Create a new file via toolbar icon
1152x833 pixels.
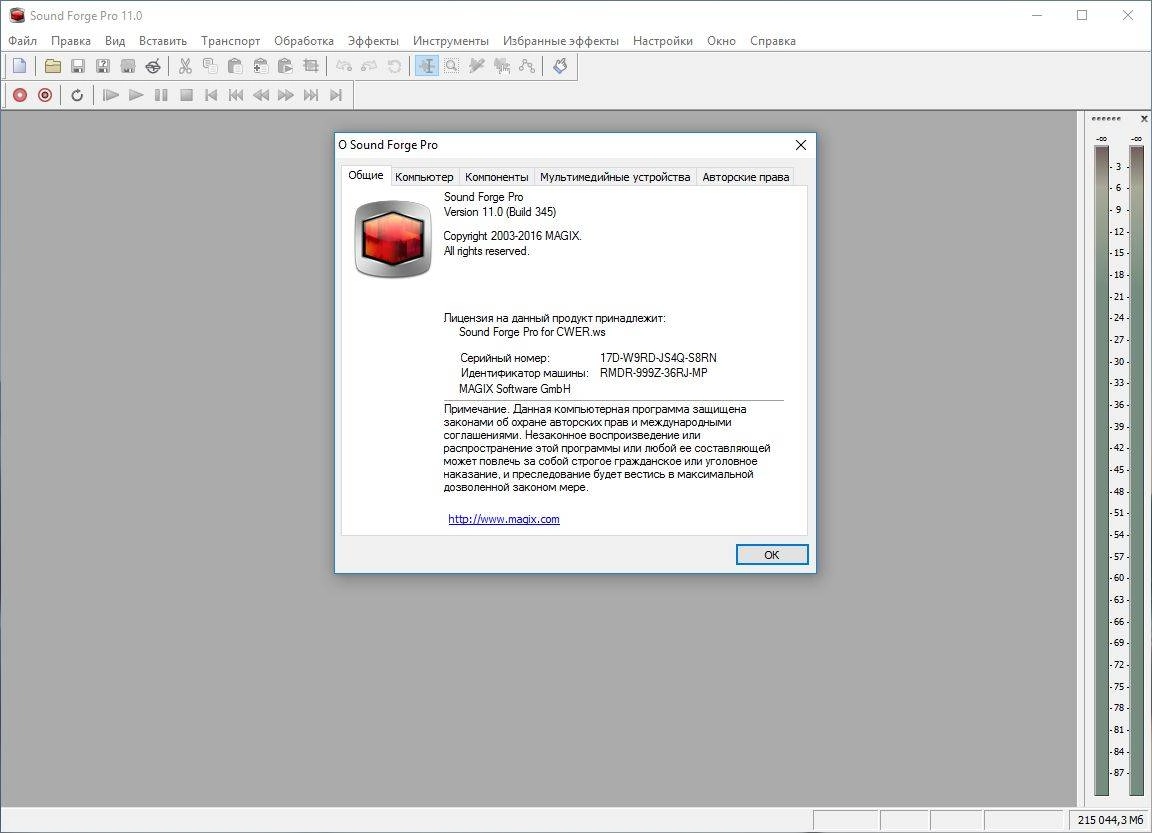pos(20,66)
